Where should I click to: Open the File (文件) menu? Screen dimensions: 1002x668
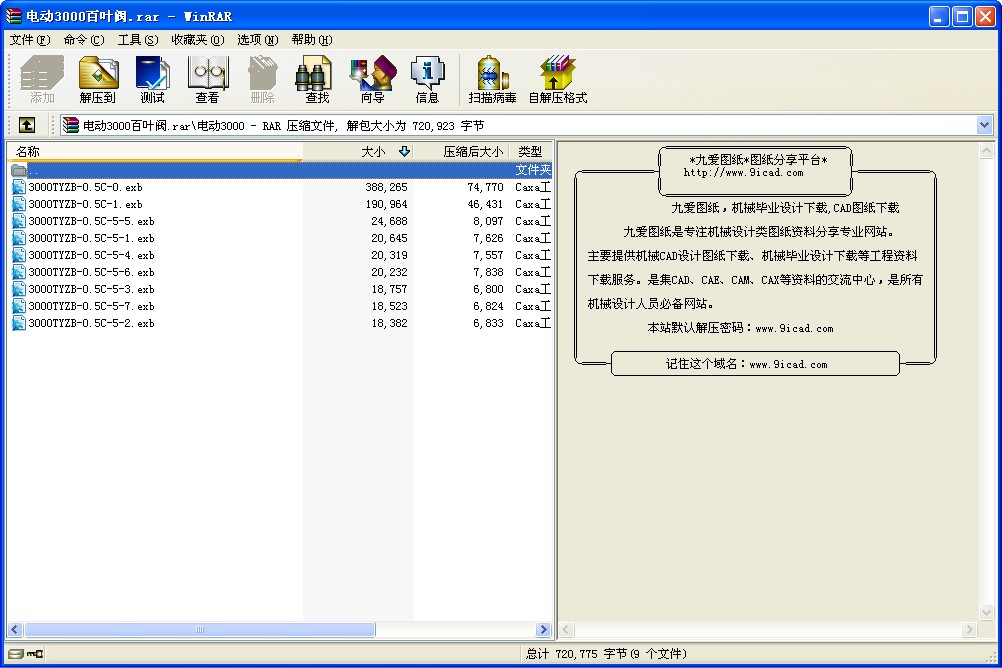pos(29,40)
